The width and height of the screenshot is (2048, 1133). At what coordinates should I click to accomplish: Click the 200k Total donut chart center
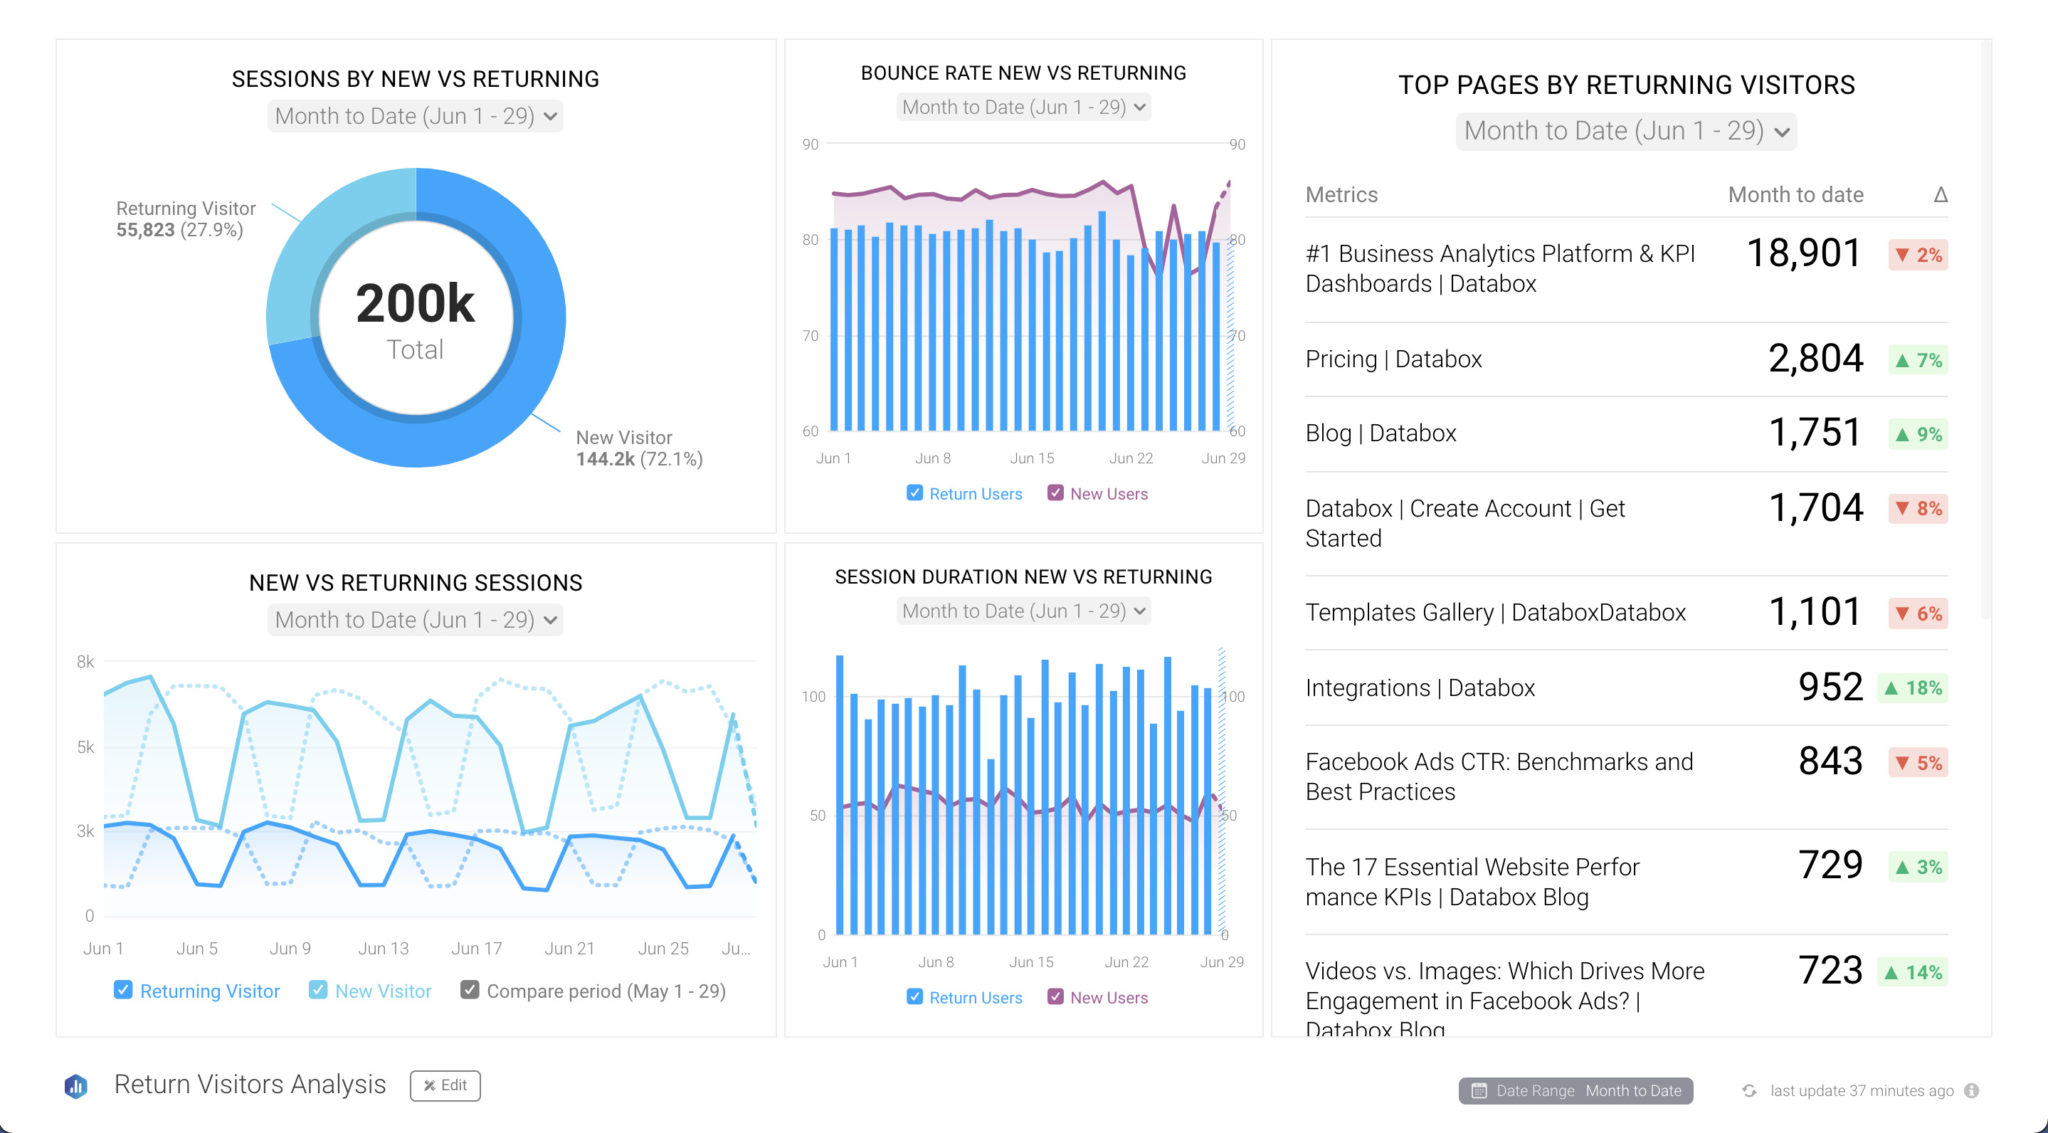414,317
